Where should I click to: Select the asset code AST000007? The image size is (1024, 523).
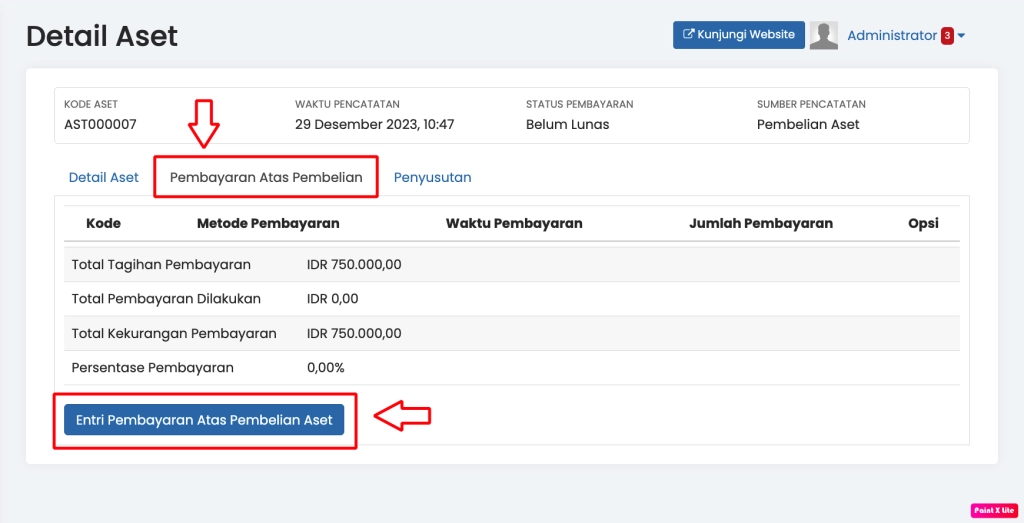click(100, 125)
